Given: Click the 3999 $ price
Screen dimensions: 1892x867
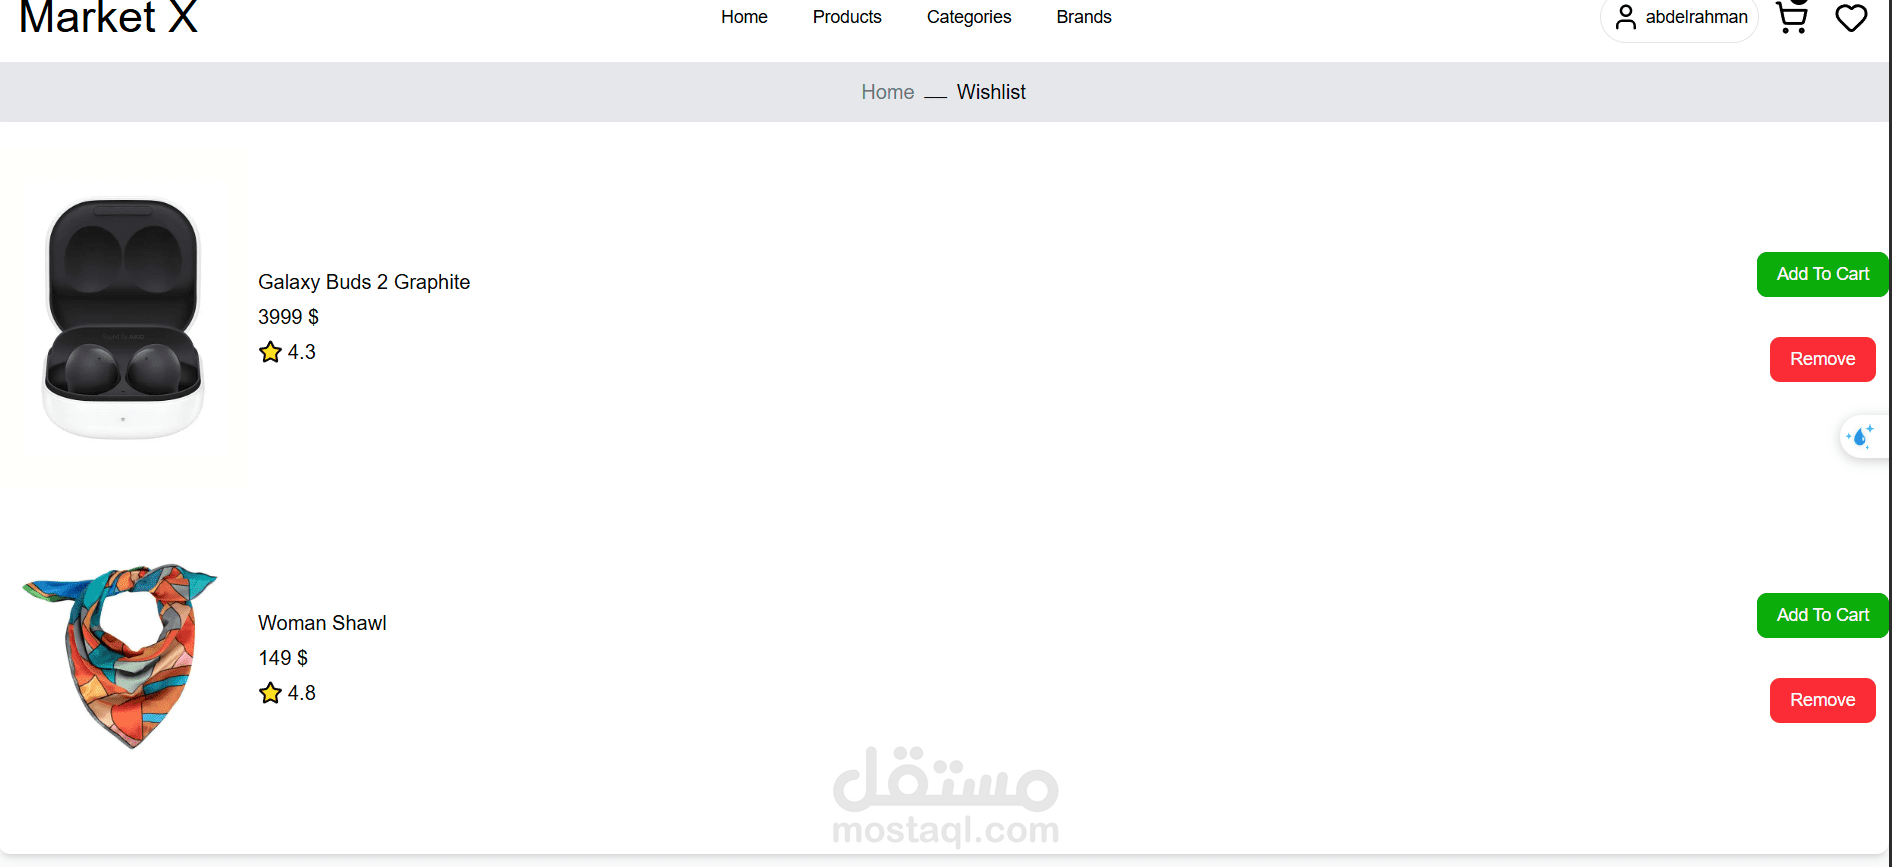Looking at the screenshot, I should pyautogui.click(x=288, y=317).
